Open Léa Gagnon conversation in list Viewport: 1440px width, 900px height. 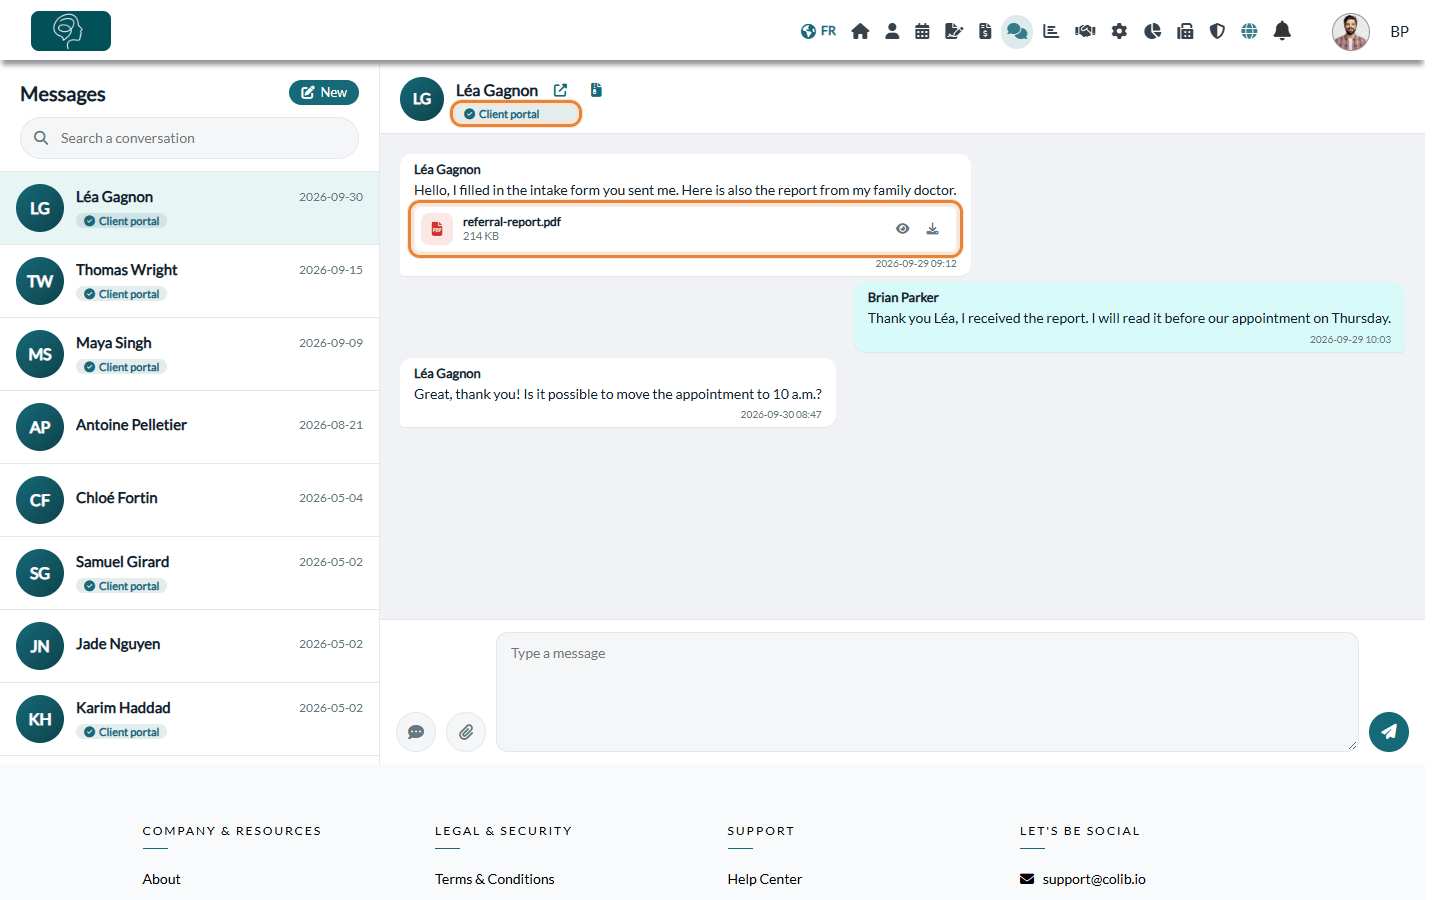[190, 208]
